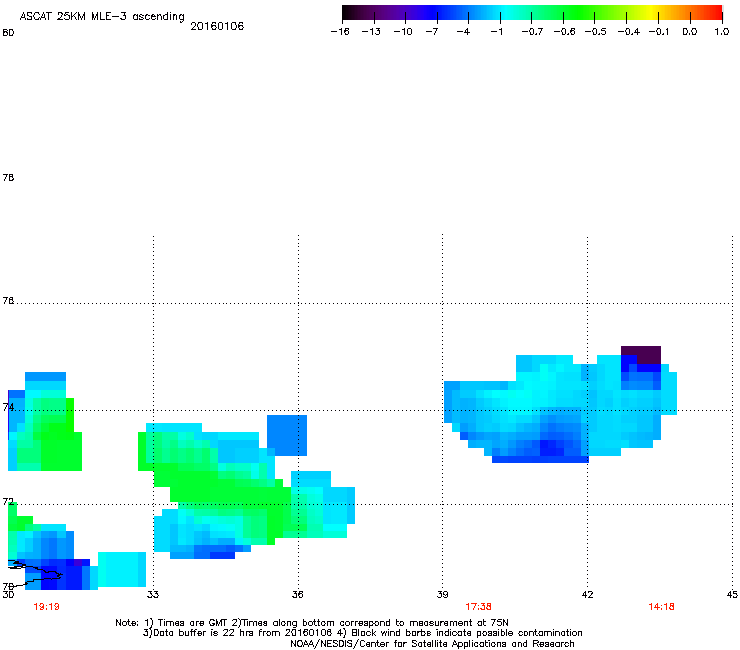Image resolution: width=740 pixels, height=650 pixels.
Task: Click the 0.0 colorbar label
Action: 690,32
